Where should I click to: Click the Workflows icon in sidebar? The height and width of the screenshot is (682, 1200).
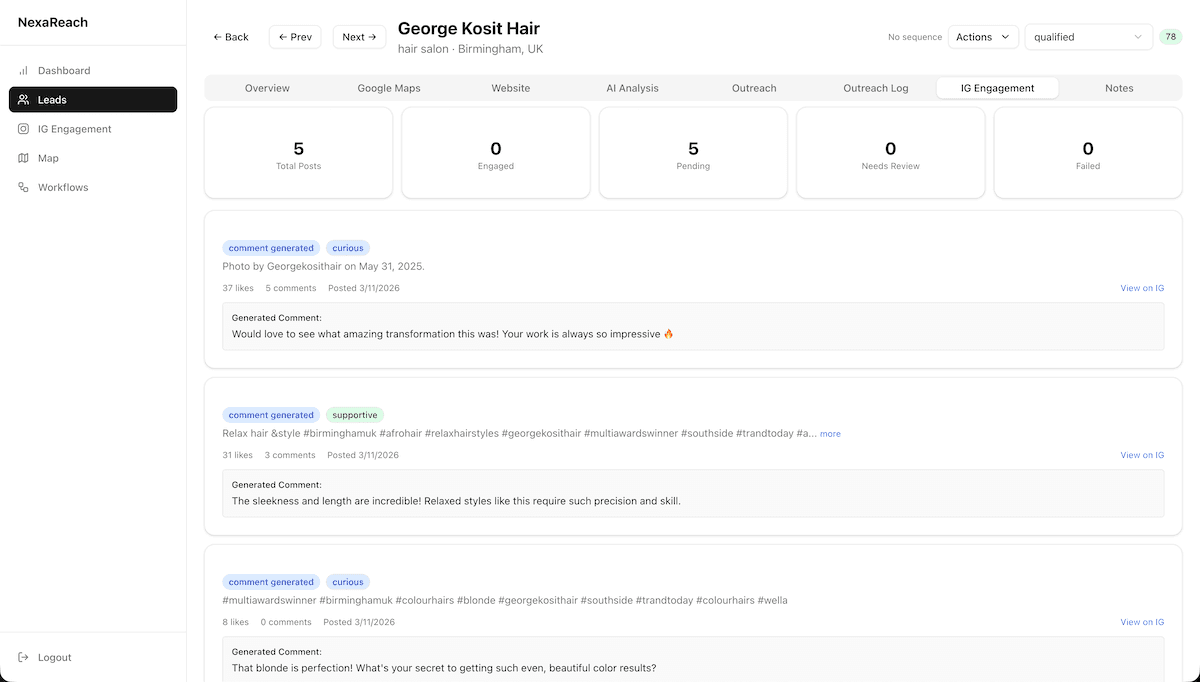tap(24, 187)
